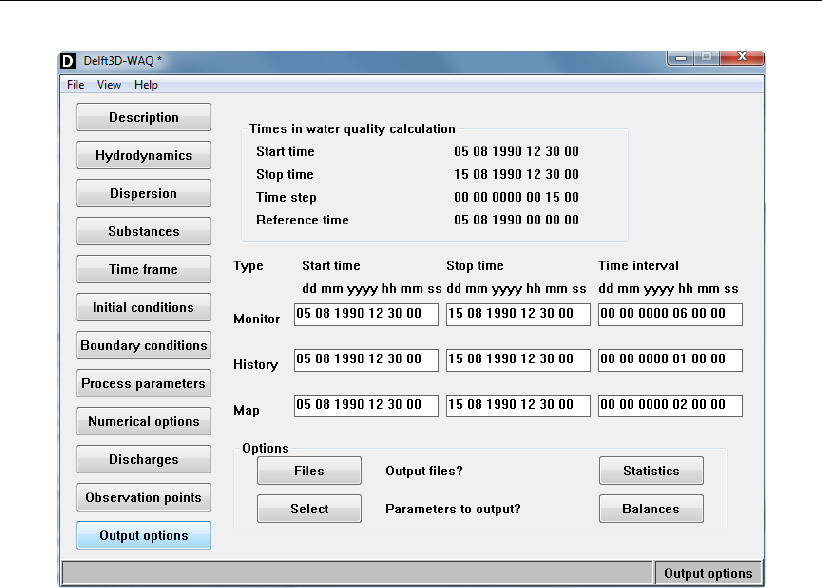Click the 'Time step' label
The image size is (822, 588).
pyautogui.click(x=286, y=198)
